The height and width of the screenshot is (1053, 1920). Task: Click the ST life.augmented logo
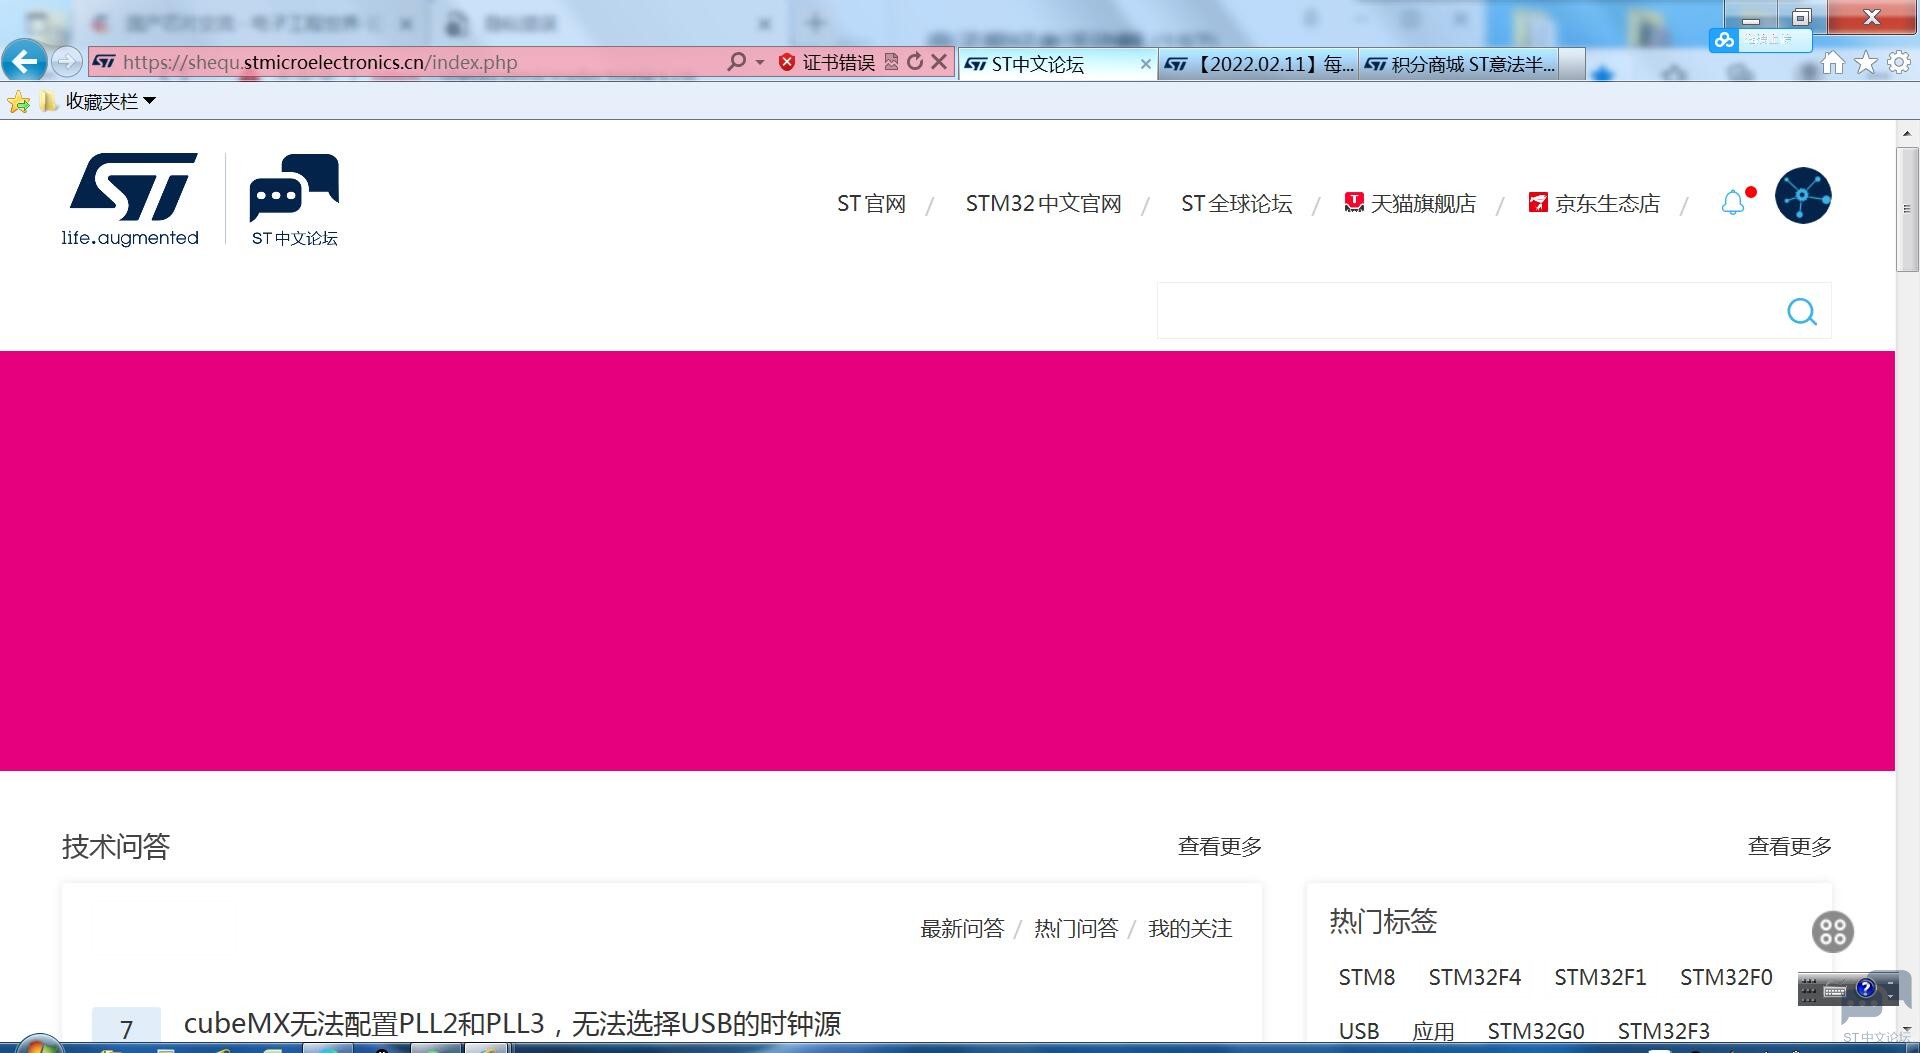[130, 199]
